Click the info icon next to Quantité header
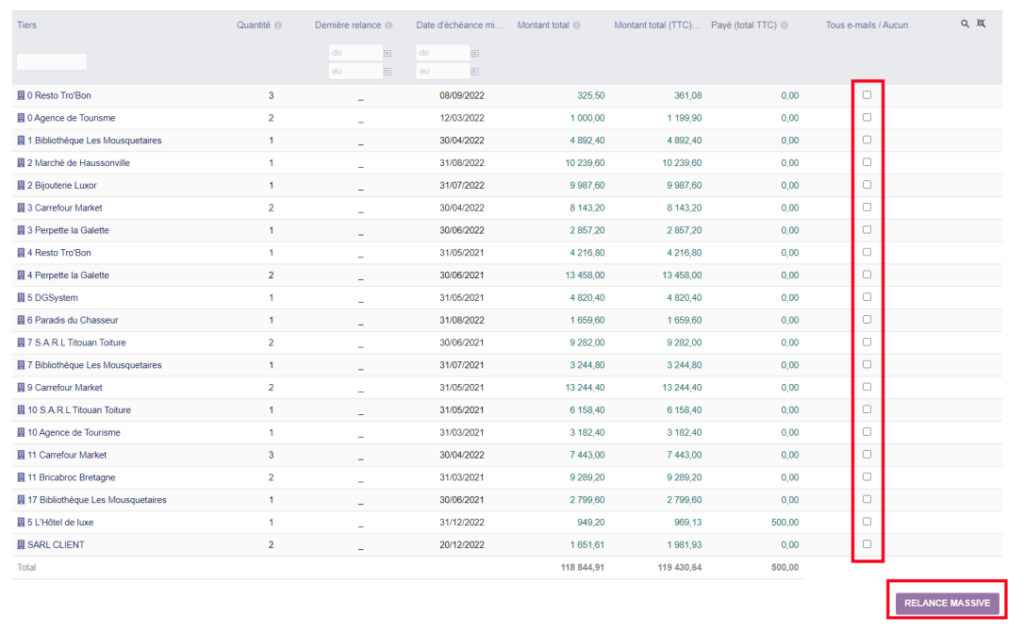 (x=277, y=24)
